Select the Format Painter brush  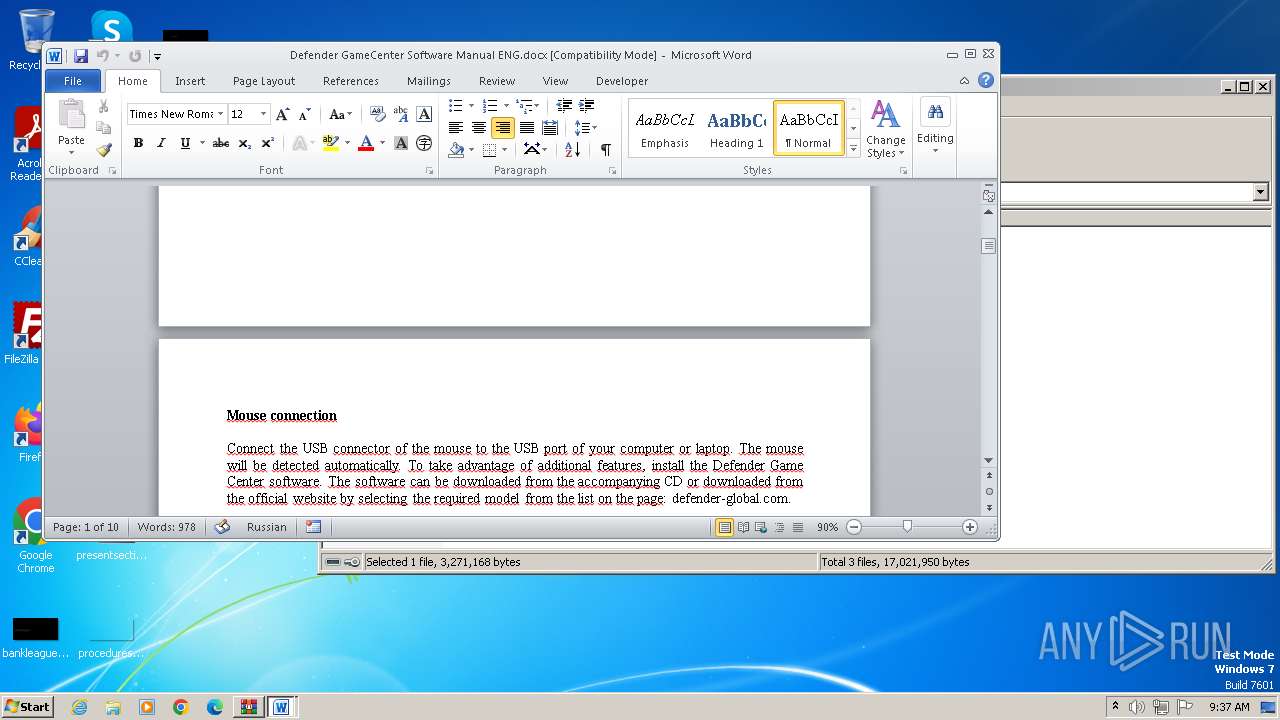(103, 150)
